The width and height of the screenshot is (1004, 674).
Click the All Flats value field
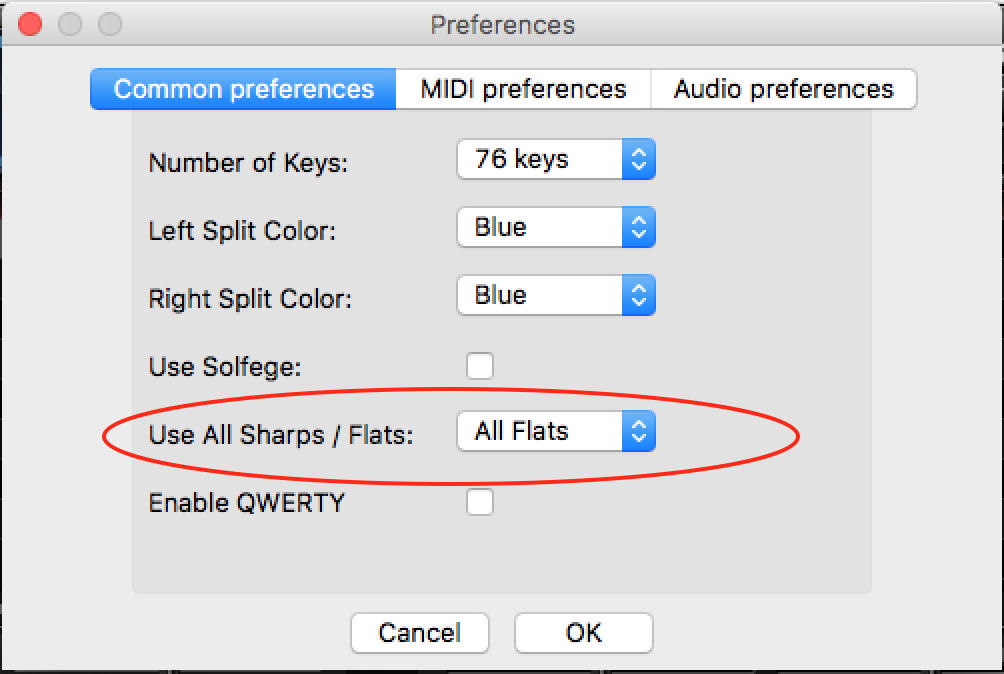pos(540,431)
